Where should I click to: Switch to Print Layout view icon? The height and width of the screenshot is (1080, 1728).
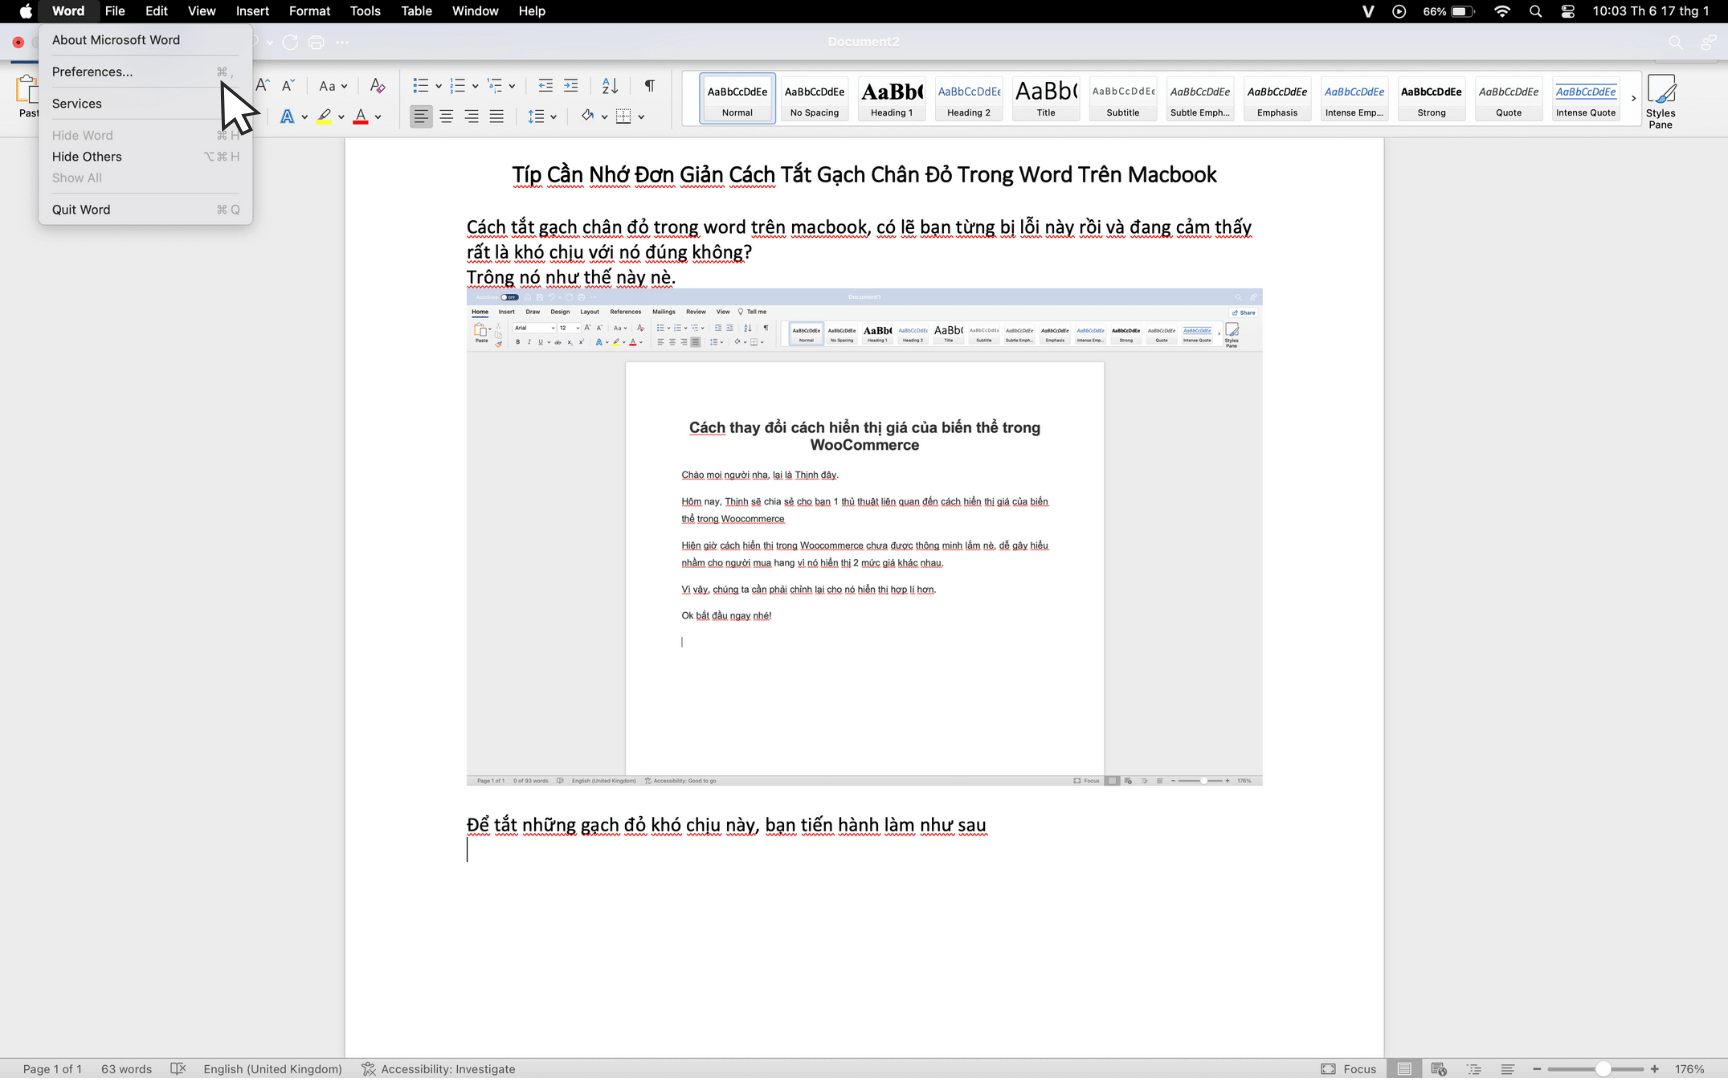coord(1404,1069)
